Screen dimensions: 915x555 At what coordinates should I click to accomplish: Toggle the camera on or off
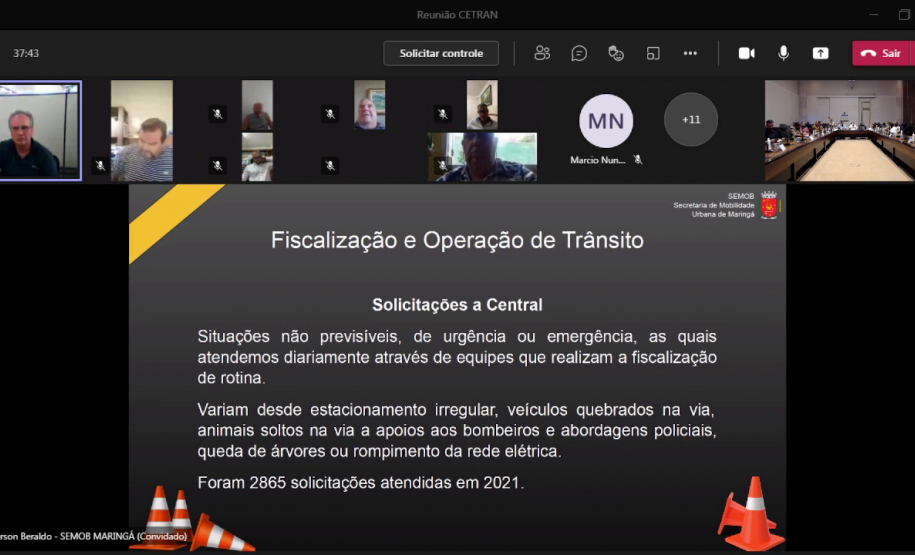coord(746,53)
